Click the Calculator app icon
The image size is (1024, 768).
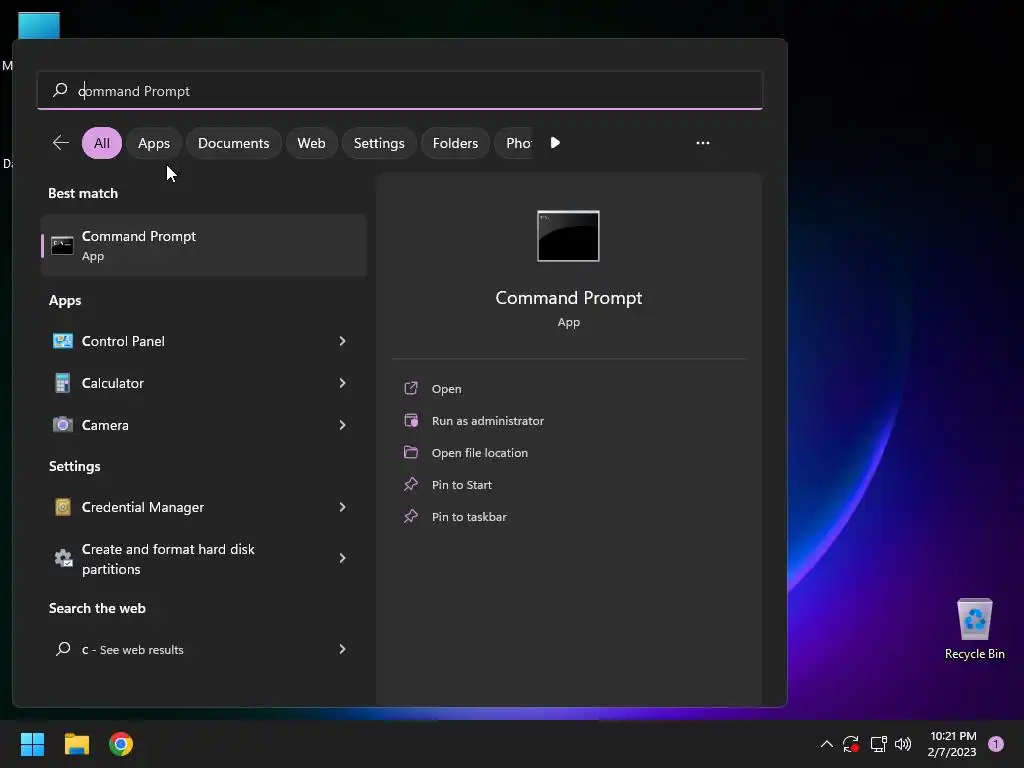(63, 383)
